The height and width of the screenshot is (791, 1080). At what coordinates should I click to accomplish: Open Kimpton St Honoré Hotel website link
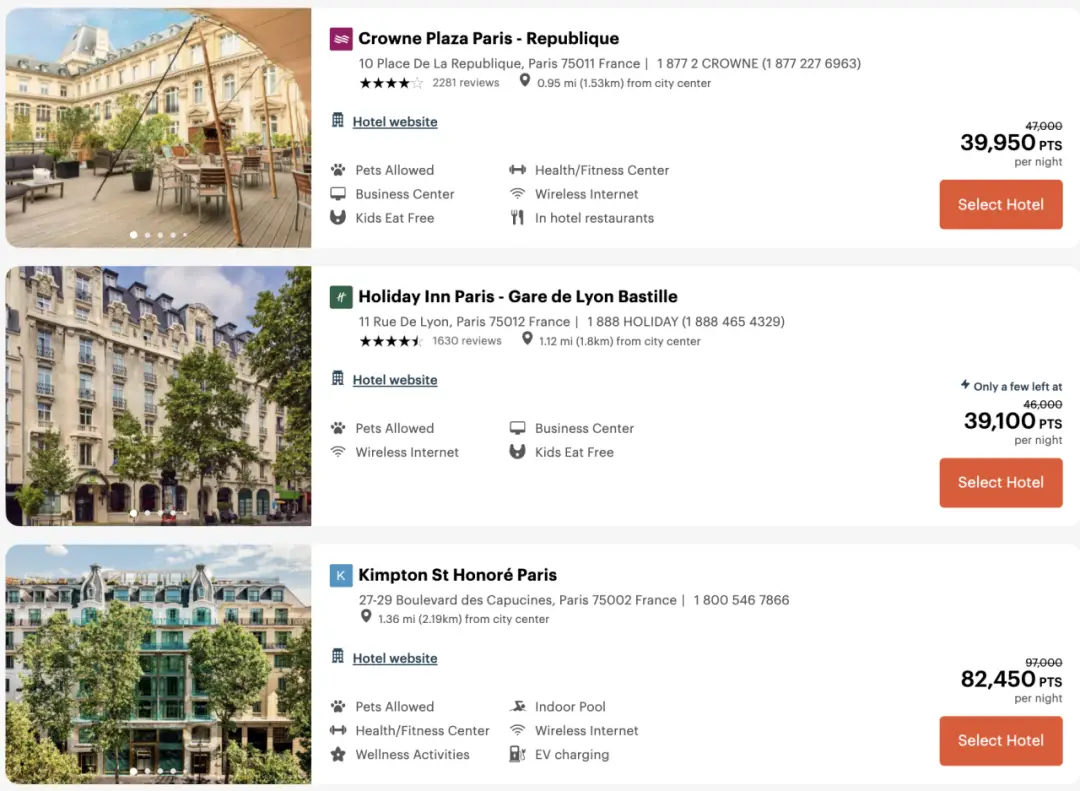tap(395, 658)
